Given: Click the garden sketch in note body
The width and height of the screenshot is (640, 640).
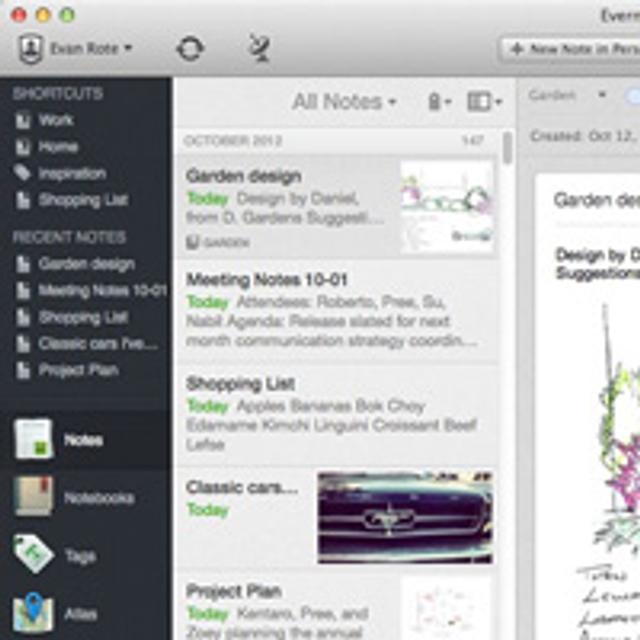Looking at the screenshot, I should 609,469.
